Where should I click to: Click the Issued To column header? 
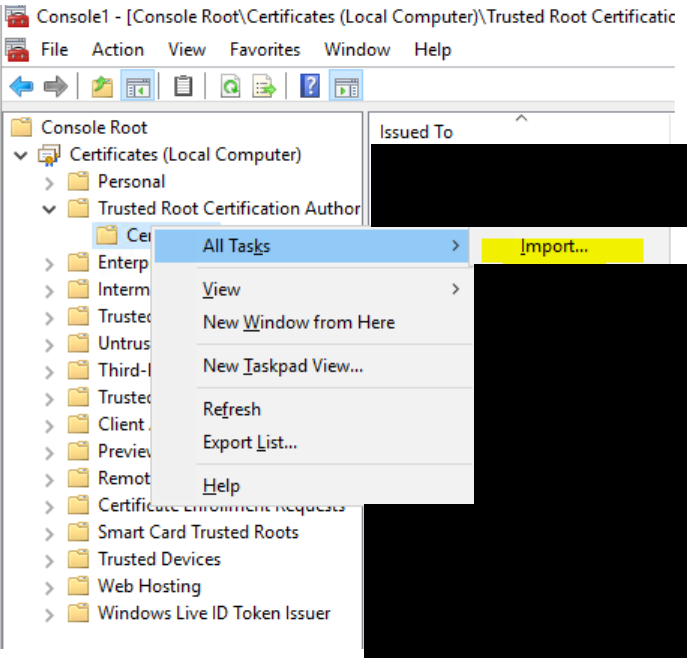[x=417, y=132]
